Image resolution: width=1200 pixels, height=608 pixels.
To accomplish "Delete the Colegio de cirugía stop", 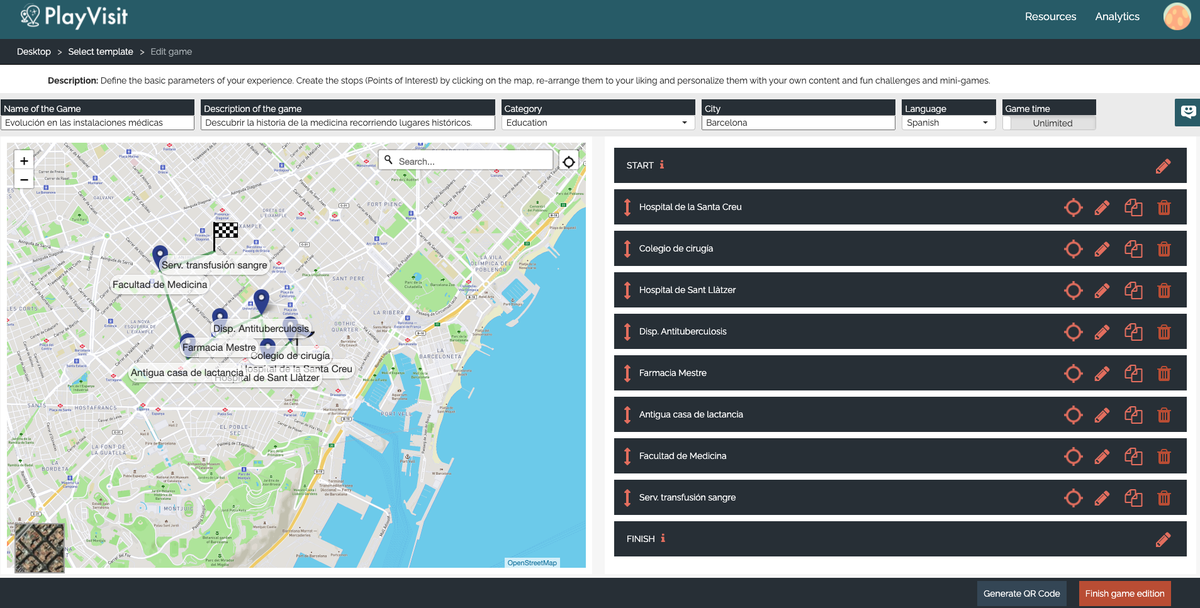I will [x=1164, y=249].
